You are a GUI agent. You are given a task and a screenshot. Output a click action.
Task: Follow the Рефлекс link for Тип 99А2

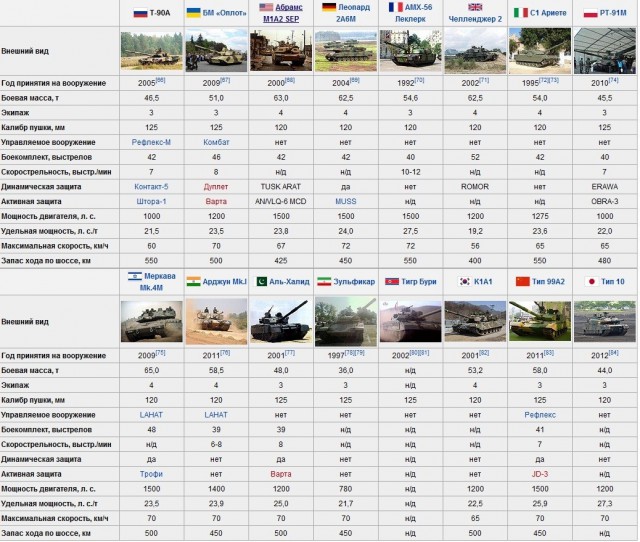540,415
